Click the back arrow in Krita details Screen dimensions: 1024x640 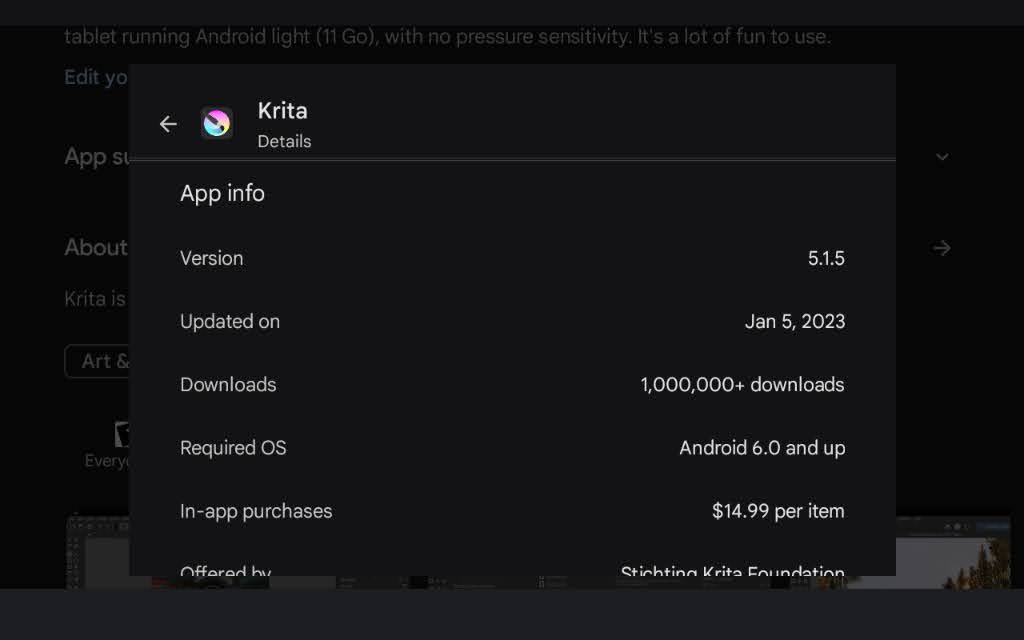(x=168, y=124)
